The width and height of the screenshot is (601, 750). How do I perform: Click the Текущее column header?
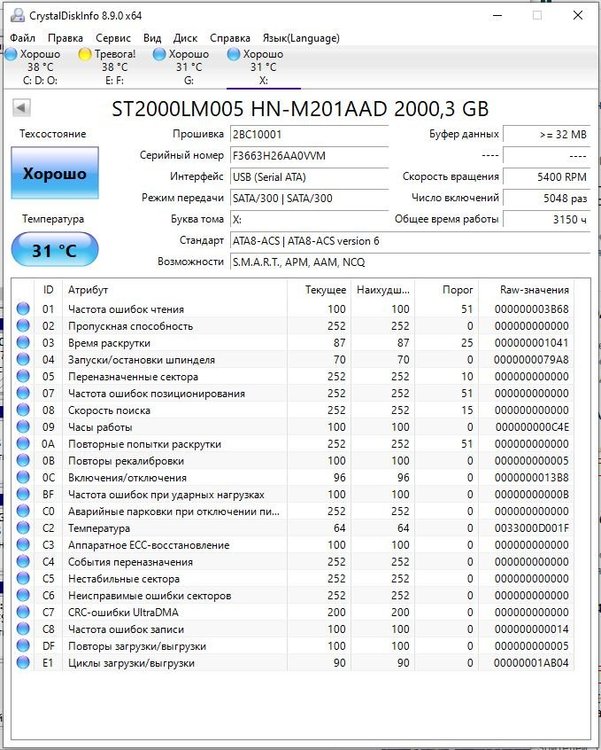(x=319, y=290)
